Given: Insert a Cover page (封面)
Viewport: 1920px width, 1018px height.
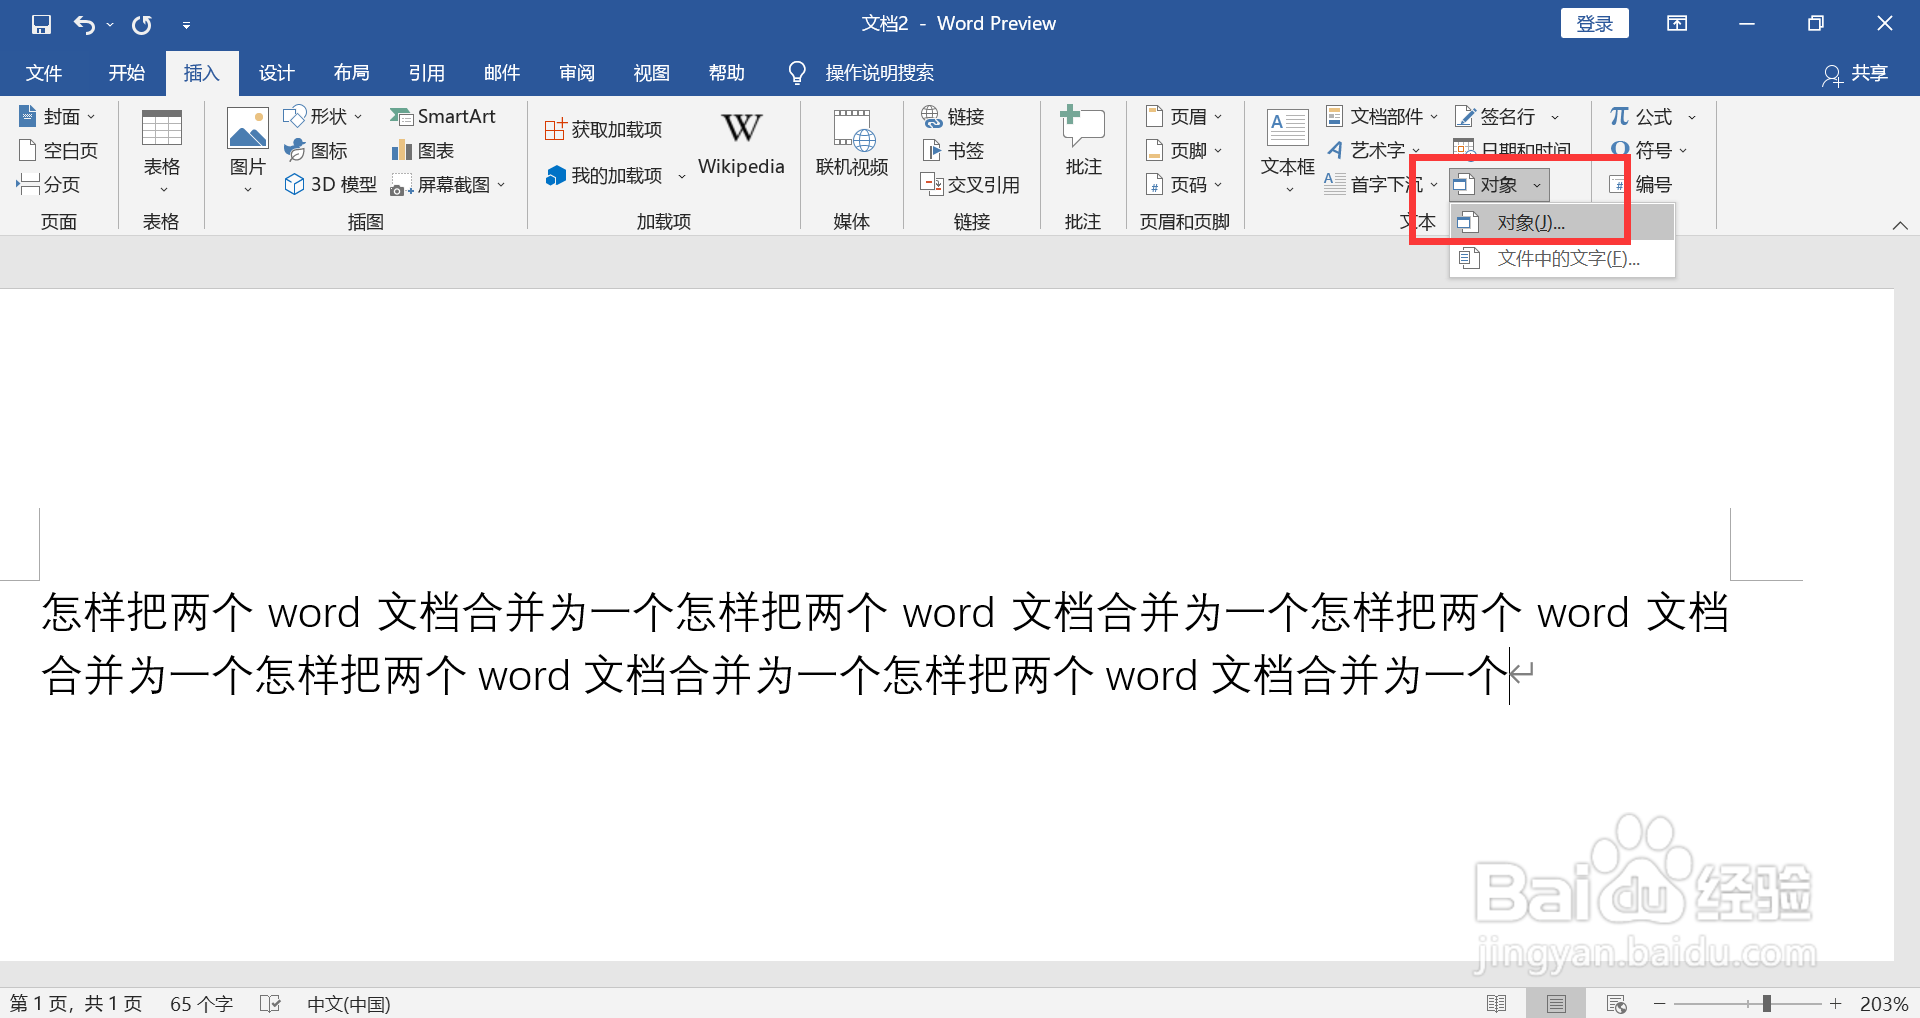Looking at the screenshot, I should click(57, 117).
